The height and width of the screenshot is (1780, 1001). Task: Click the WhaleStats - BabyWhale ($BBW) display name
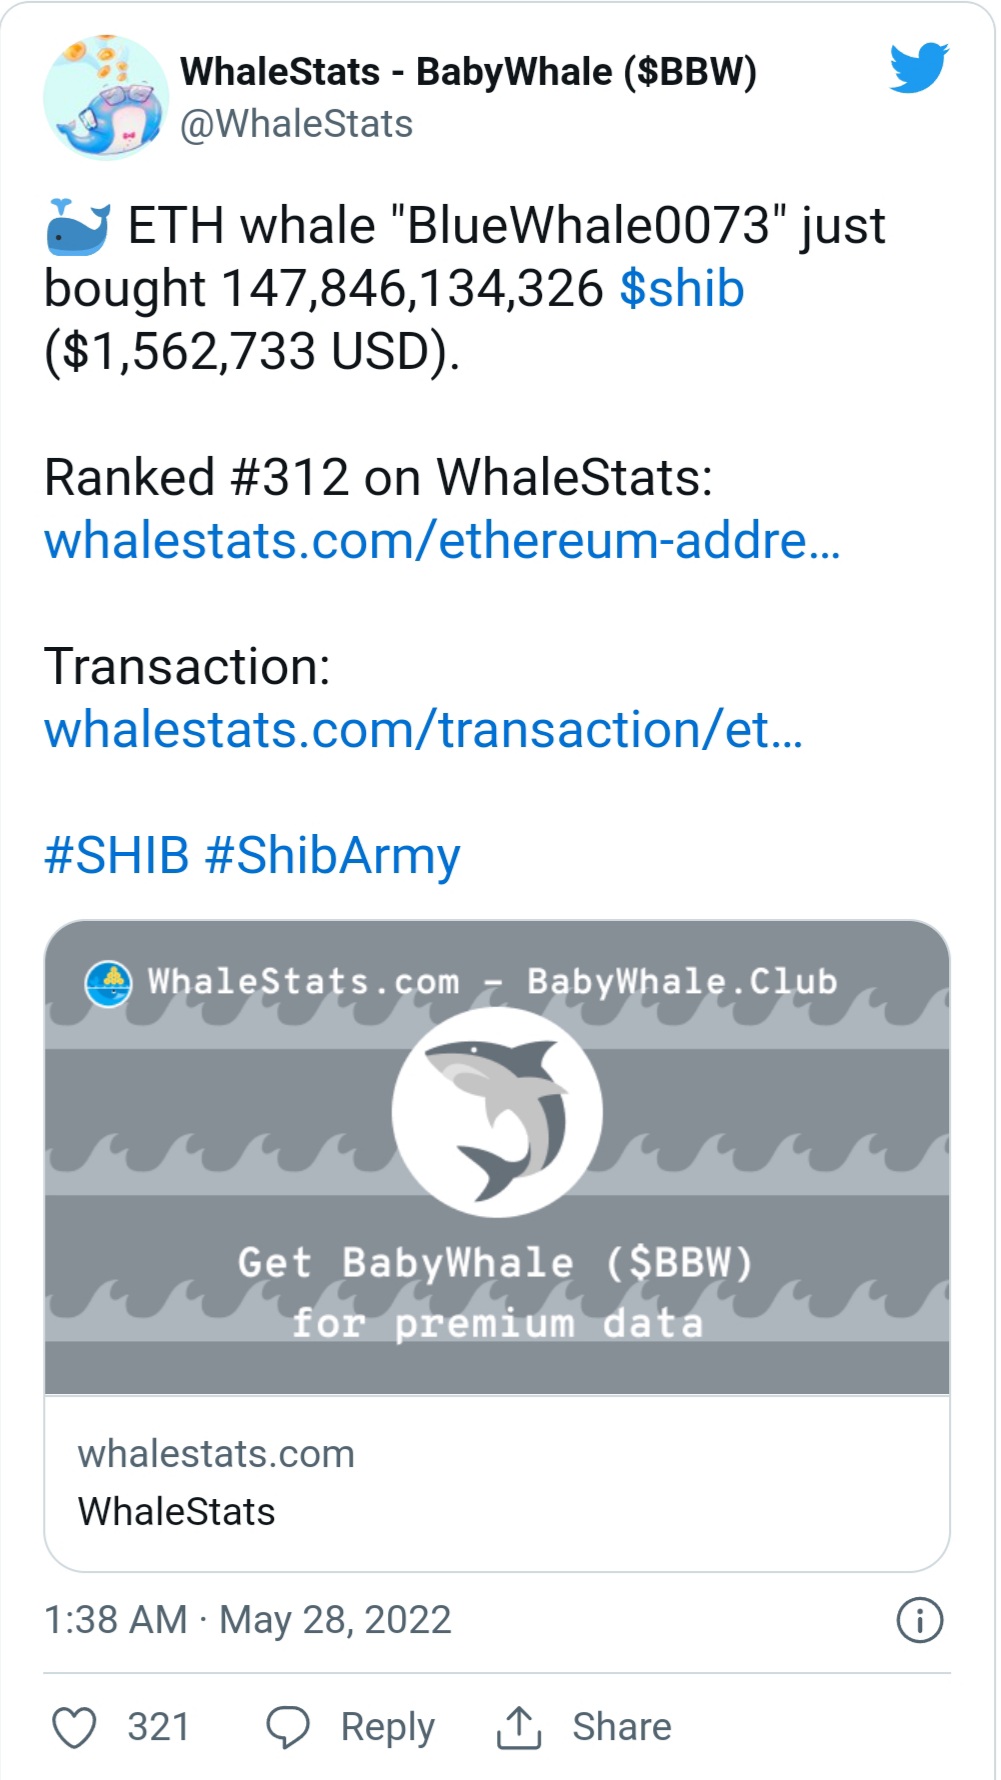(468, 72)
